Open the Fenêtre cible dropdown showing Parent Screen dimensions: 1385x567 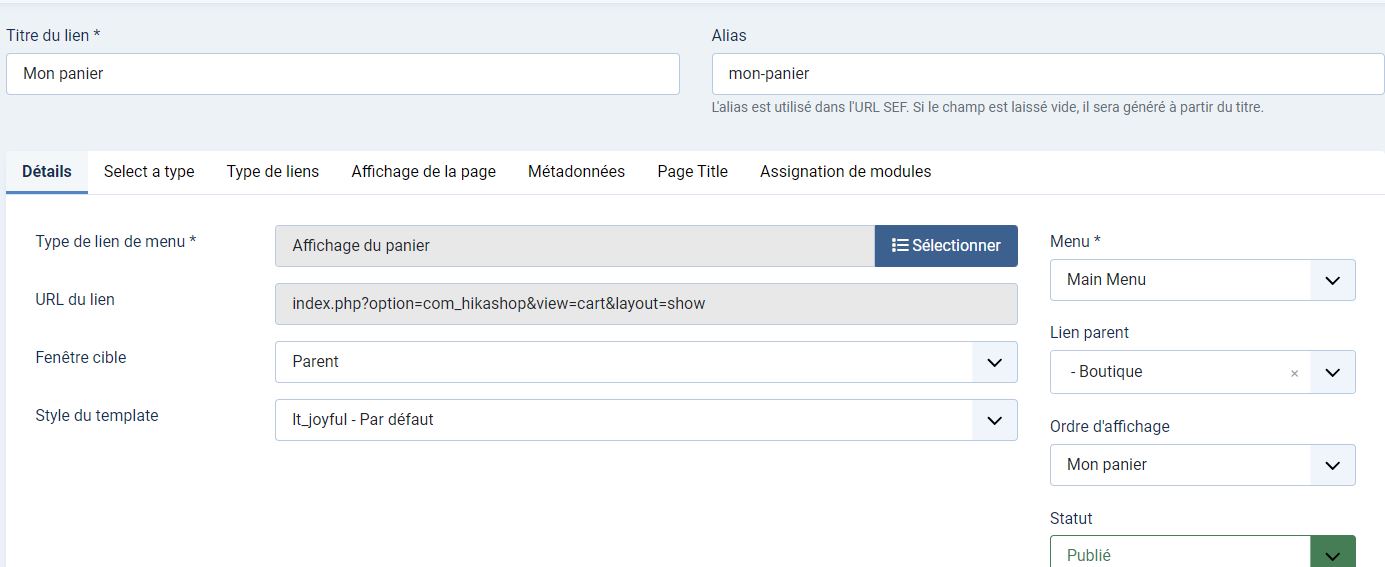tap(646, 362)
